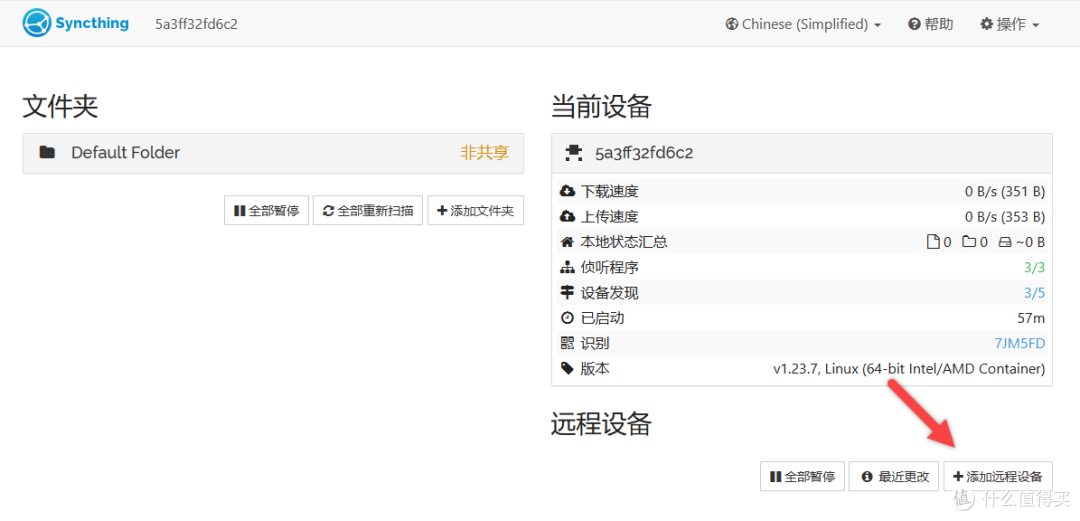Screen dimensions: 1080x521
Task: Click the version text v1.23.7, Linux
Action: point(908,369)
